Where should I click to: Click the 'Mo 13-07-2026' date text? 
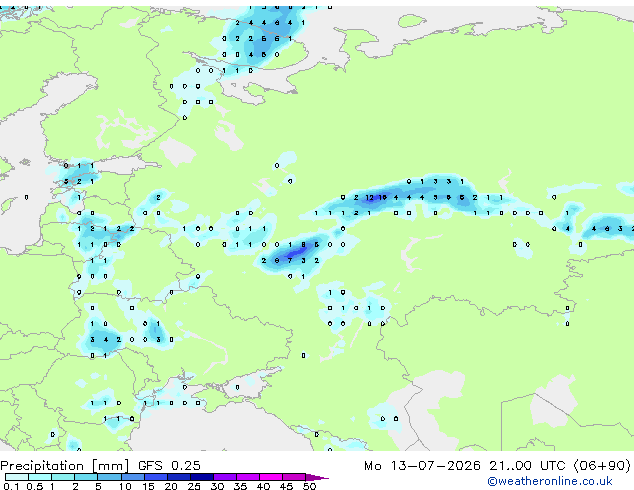tap(422, 466)
